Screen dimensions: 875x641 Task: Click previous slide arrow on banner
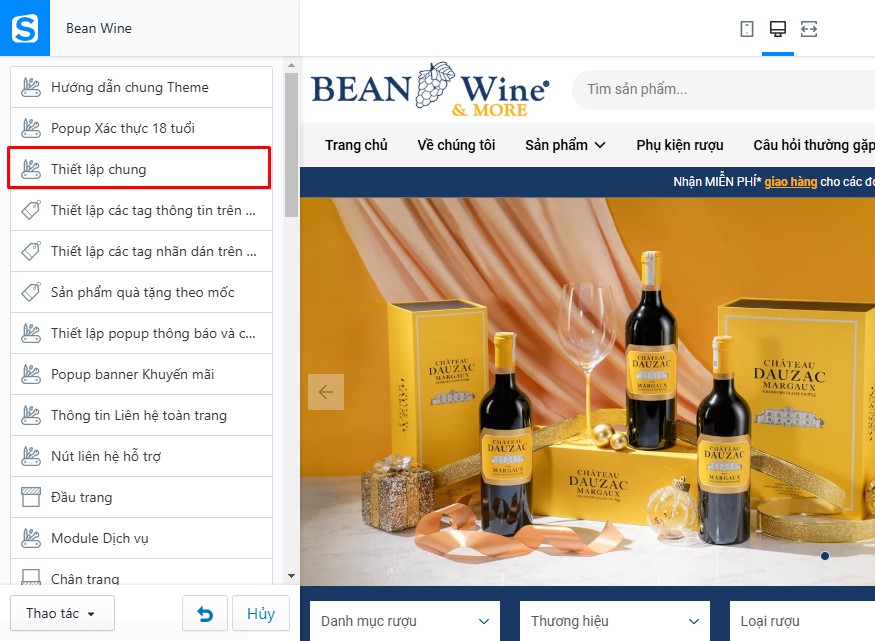coord(326,392)
